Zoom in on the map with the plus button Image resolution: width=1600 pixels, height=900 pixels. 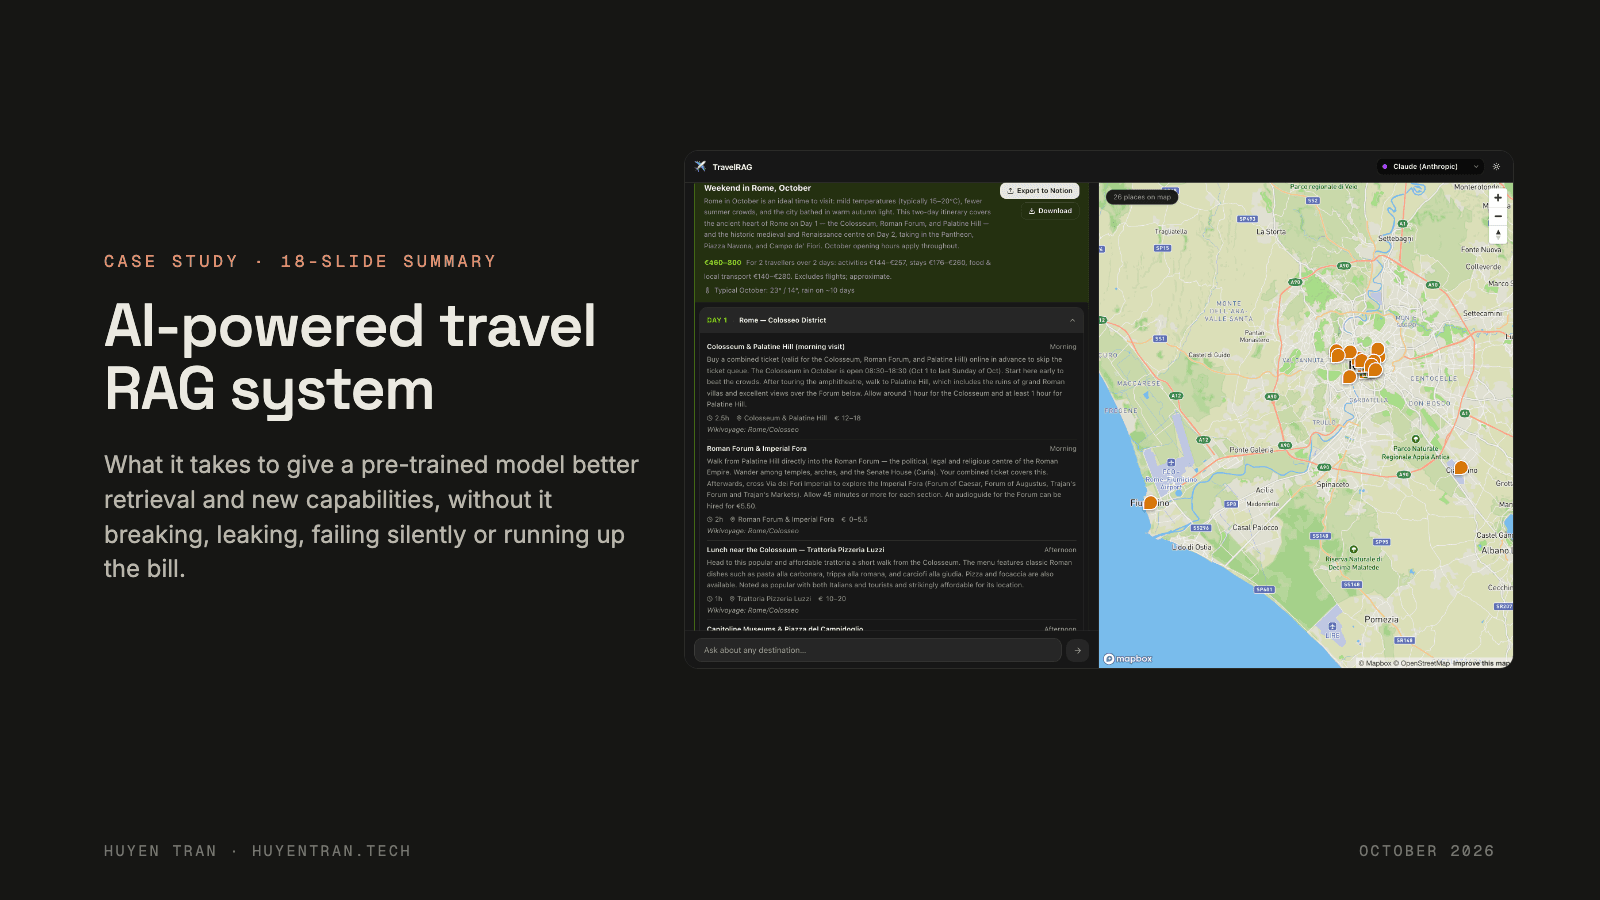tap(1498, 198)
